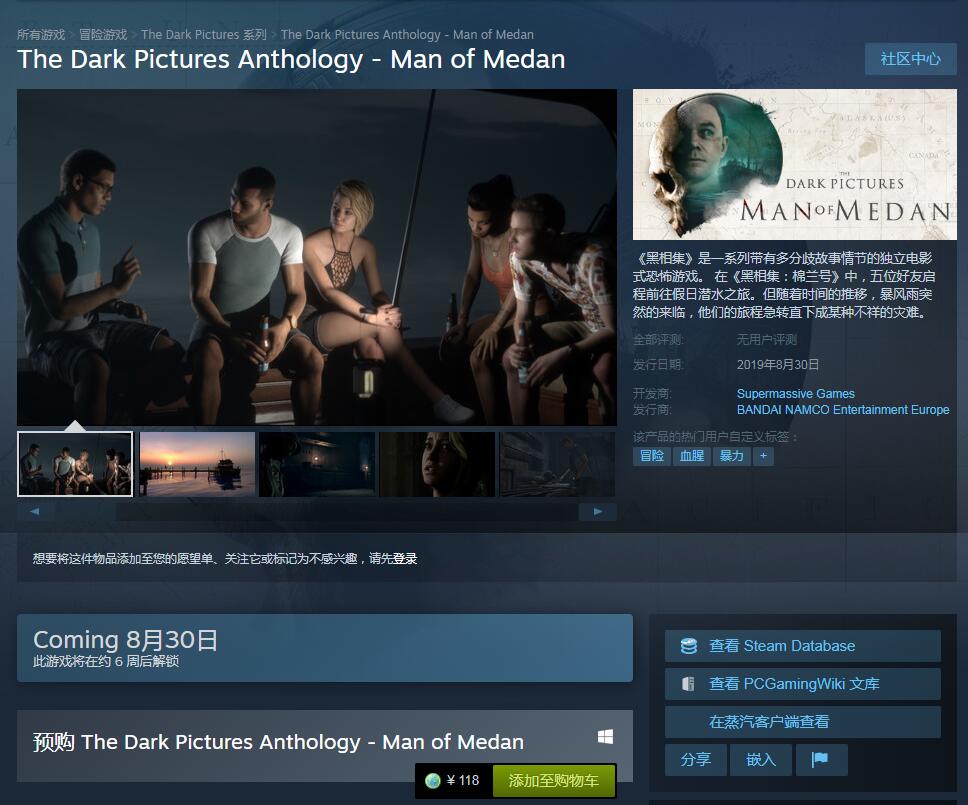Click the Steam Database stack icon

tap(688, 646)
